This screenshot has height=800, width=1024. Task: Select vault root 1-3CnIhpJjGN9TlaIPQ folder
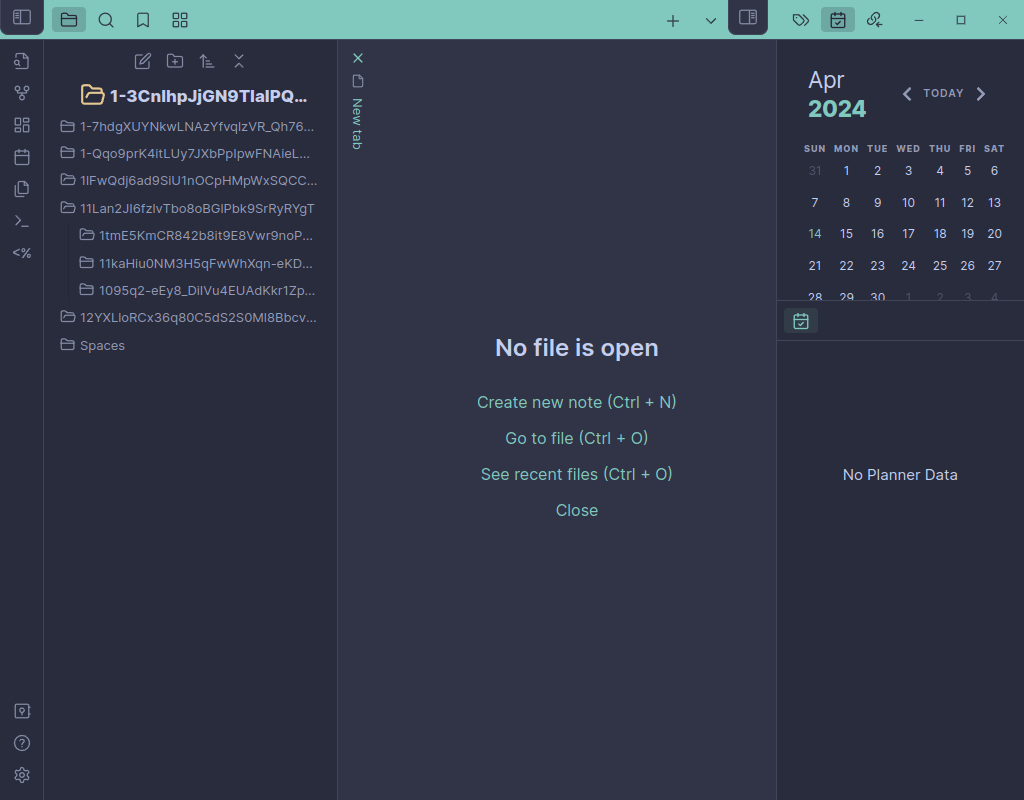click(x=194, y=96)
